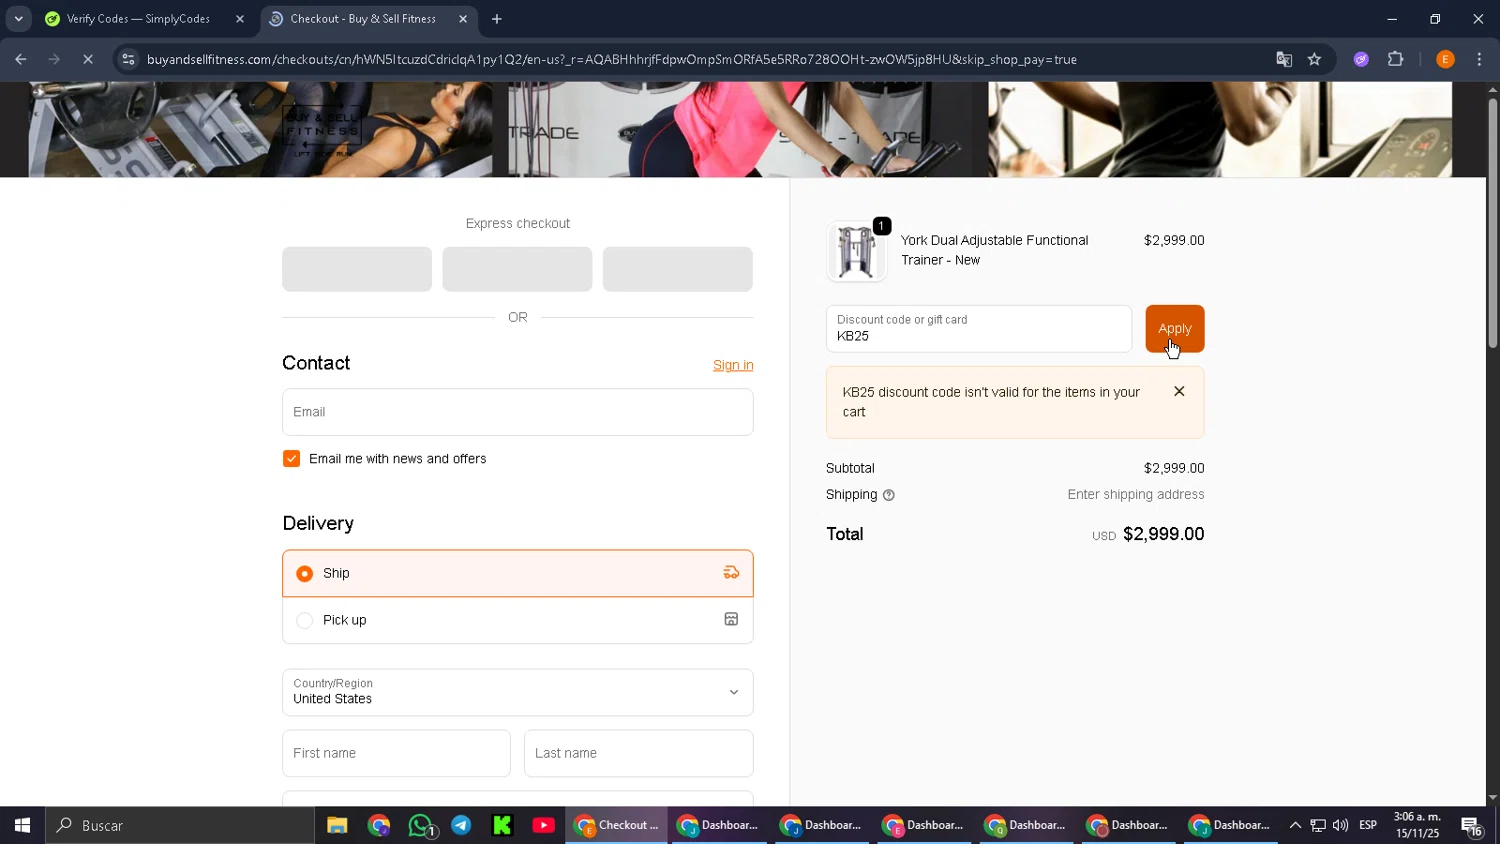Apply the KB25 discount code

1174,329
